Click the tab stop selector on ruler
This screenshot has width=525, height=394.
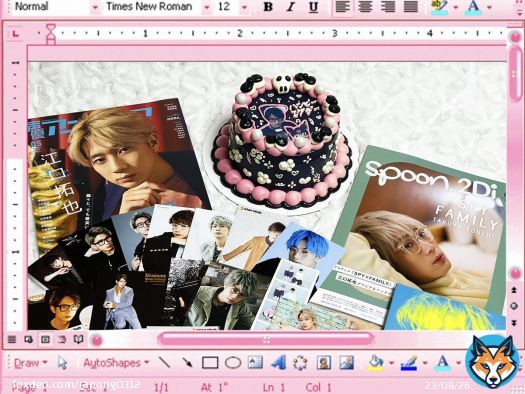[x=16, y=33]
